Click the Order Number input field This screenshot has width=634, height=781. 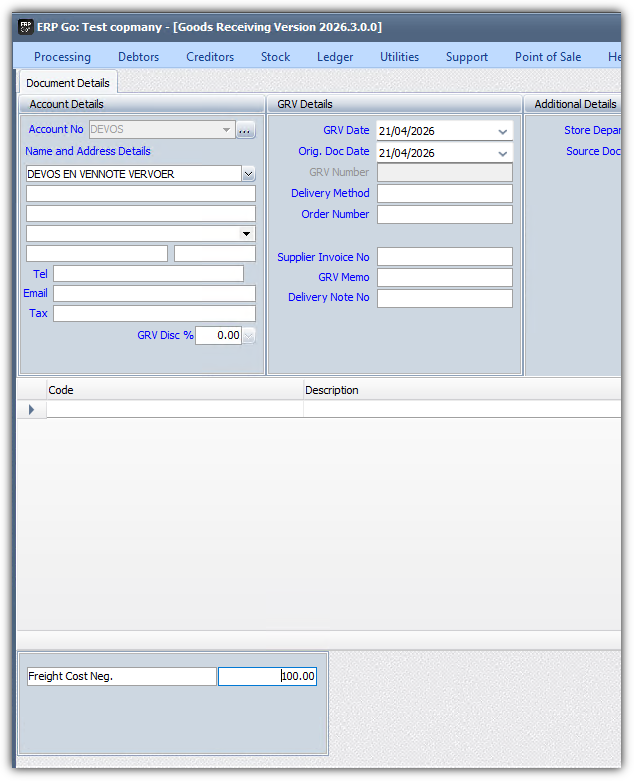[x=444, y=214]
